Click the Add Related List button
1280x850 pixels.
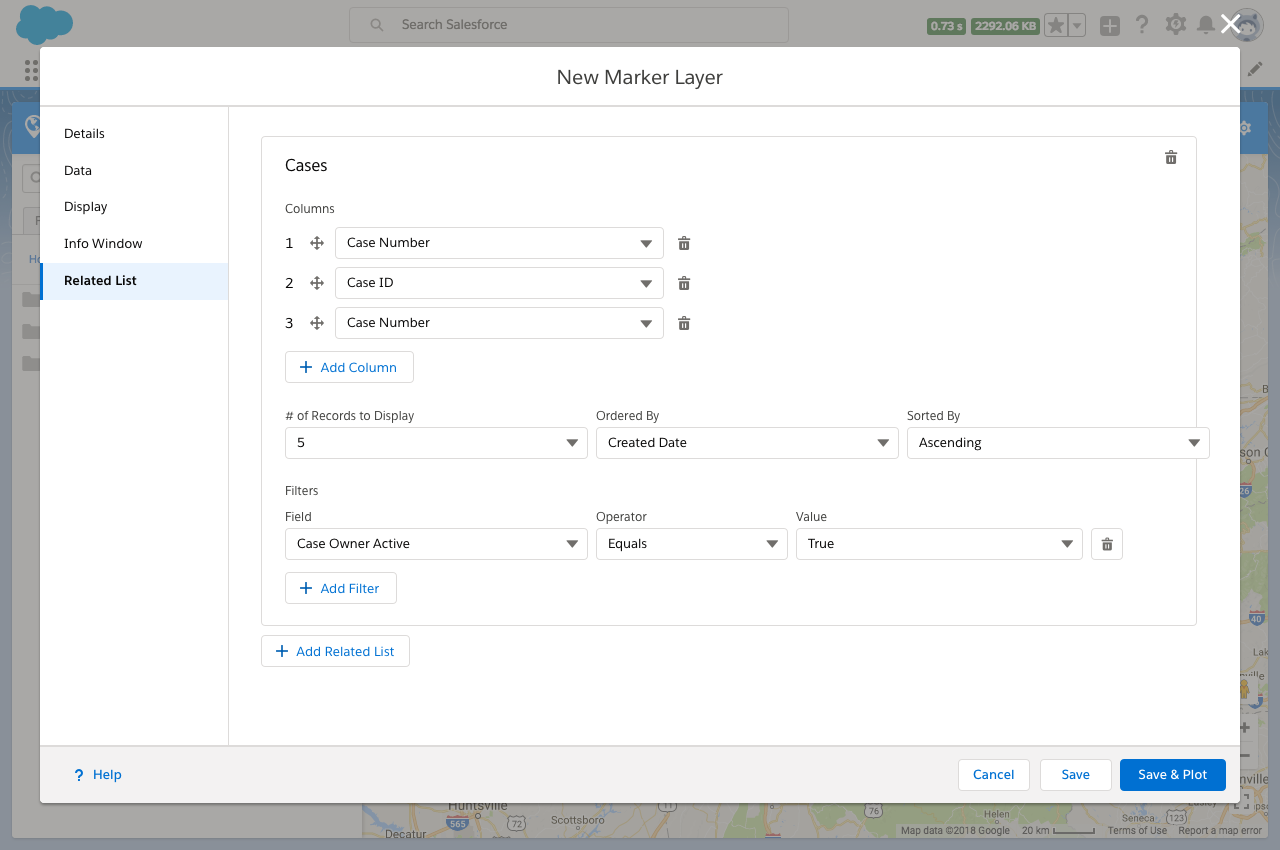coord(335,651)
